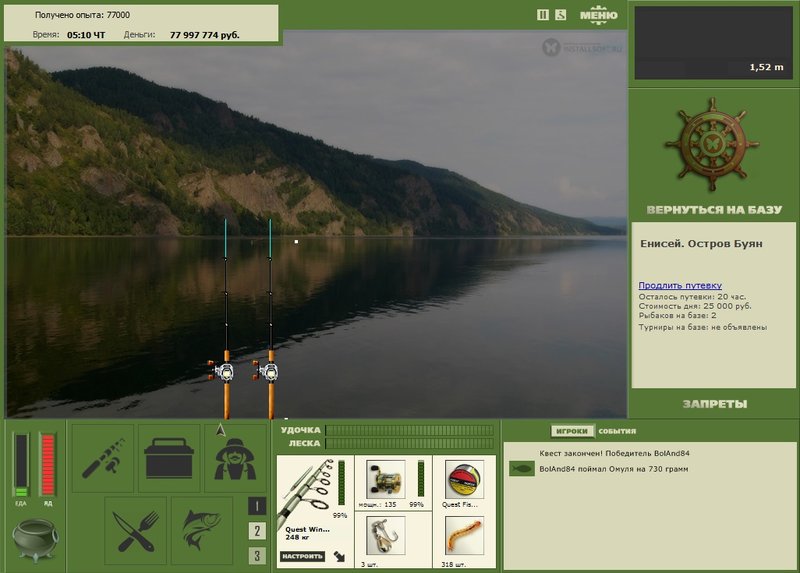Click the left rod's reel
800x573 pixels.
[x=221, y=371]
